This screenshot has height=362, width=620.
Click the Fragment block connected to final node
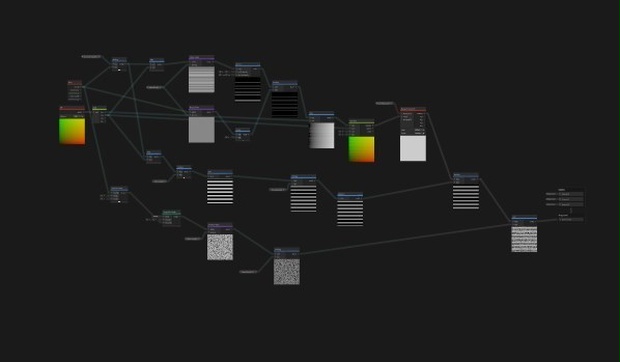571,219
